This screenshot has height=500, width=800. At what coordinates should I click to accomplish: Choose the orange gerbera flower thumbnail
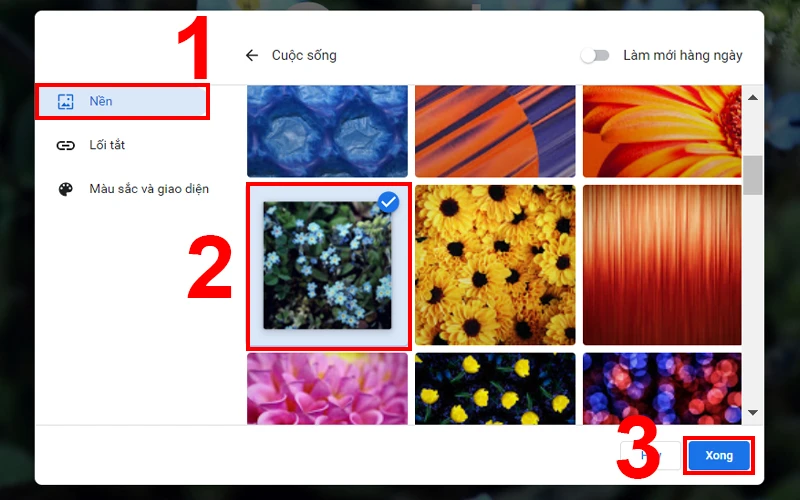(x=662, y=131)
